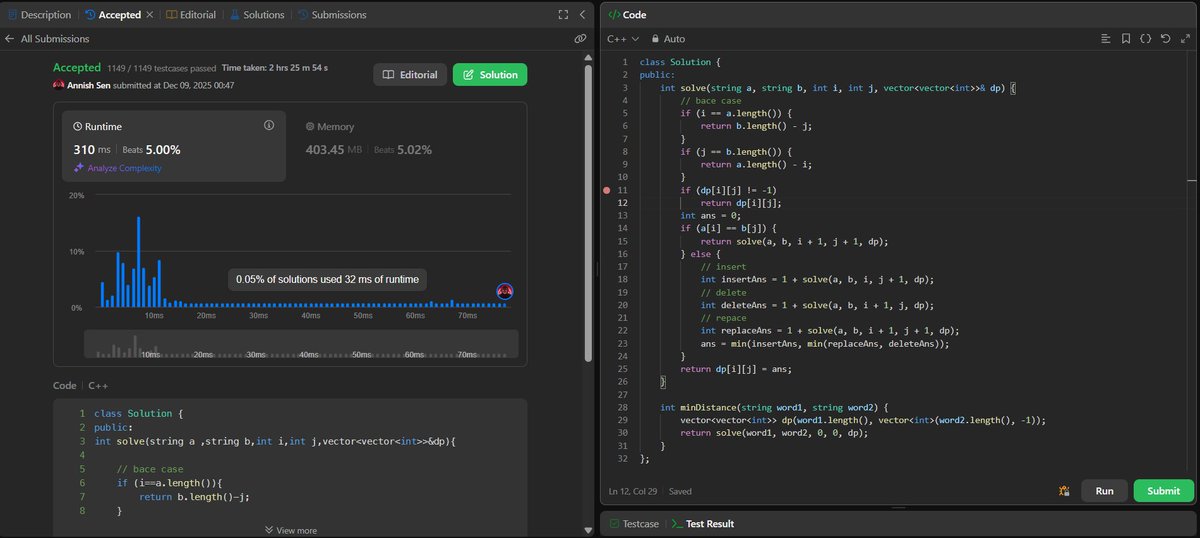Select the Accepted tab label
Viewport: 1200px width, 538px height.
pos(119,15)
